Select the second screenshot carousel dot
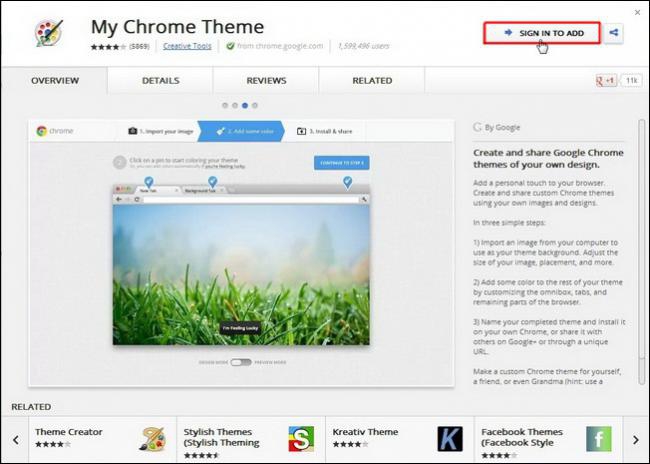The width and height of the screenshot is (650, 464). (x=235, y=105)
